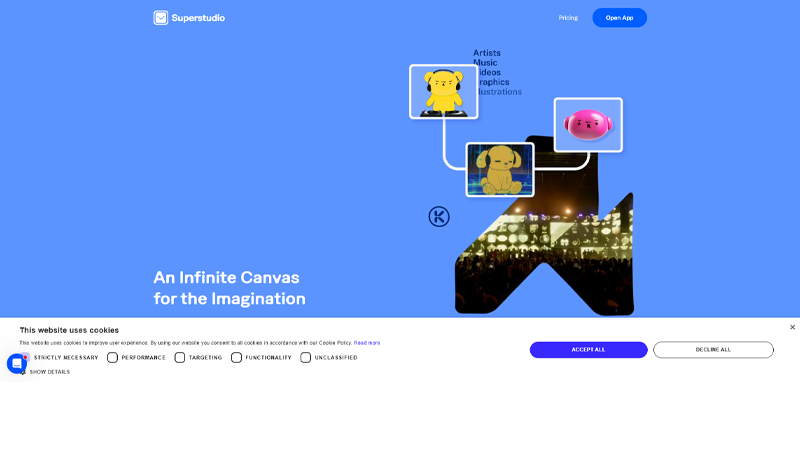The image size is (800, 450).
Task: Select the sleeping yellow dog thumbnail
Action: [x=500, y=169]
